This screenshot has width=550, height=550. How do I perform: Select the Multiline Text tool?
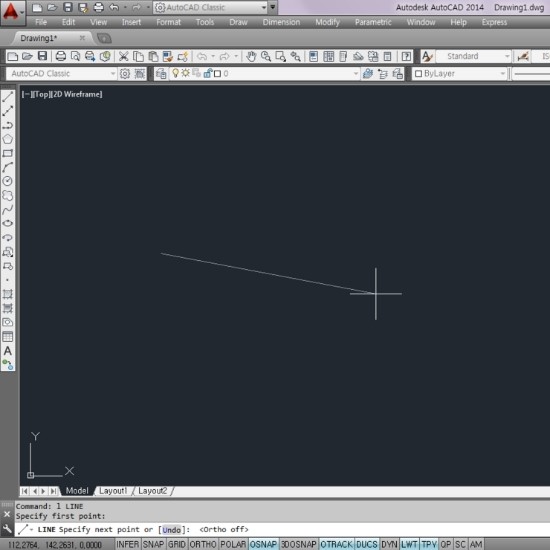pyautogui.click(x=8, y=351)
